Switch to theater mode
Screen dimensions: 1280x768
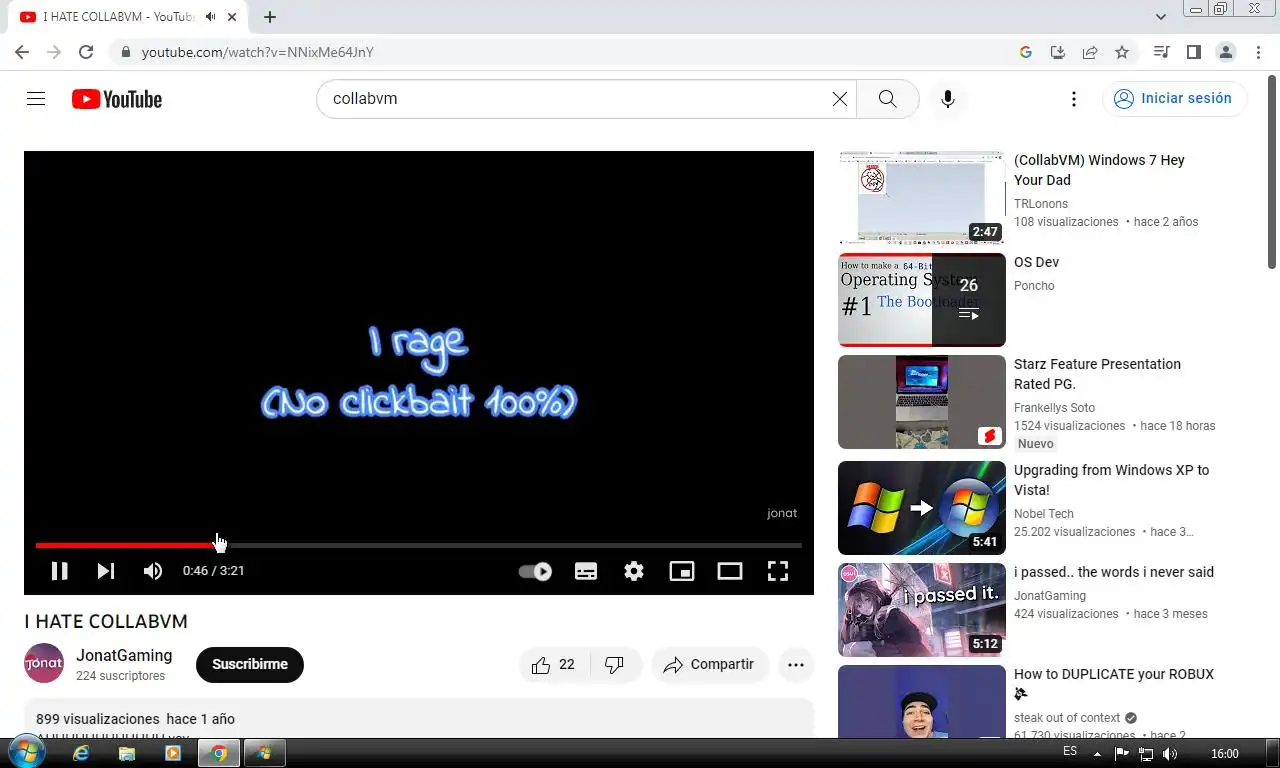[x=730, y=571]
